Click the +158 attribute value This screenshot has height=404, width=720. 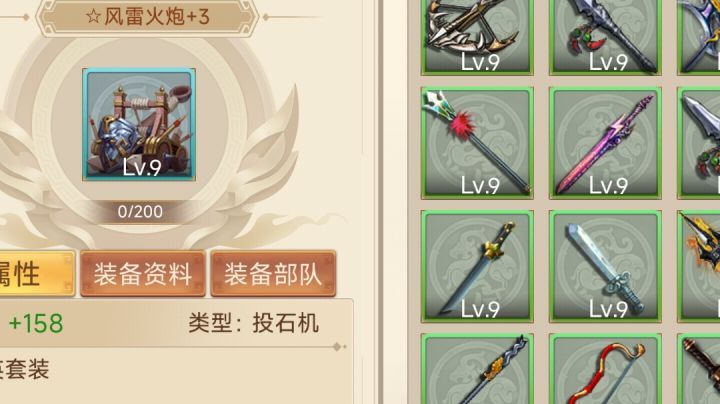pyautogui.click(x=36, y=323)
